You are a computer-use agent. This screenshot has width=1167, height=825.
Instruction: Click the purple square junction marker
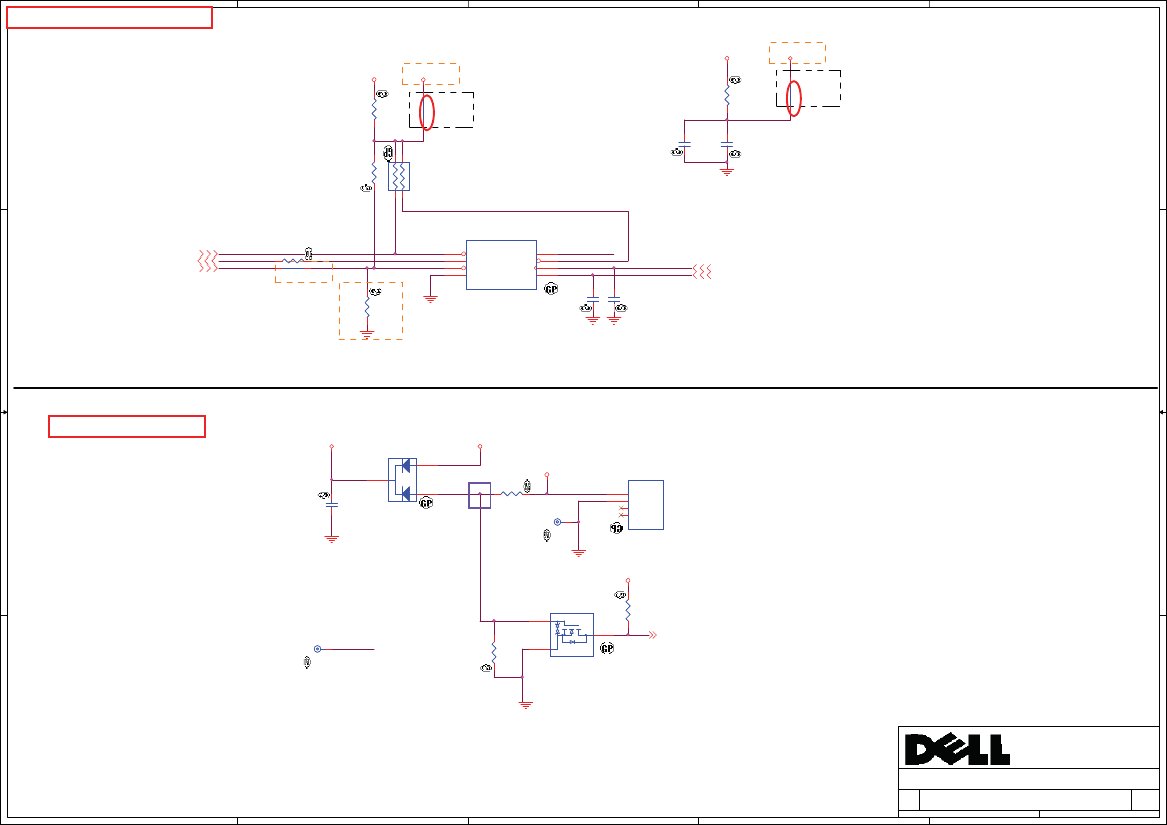(x=479, y=496)
